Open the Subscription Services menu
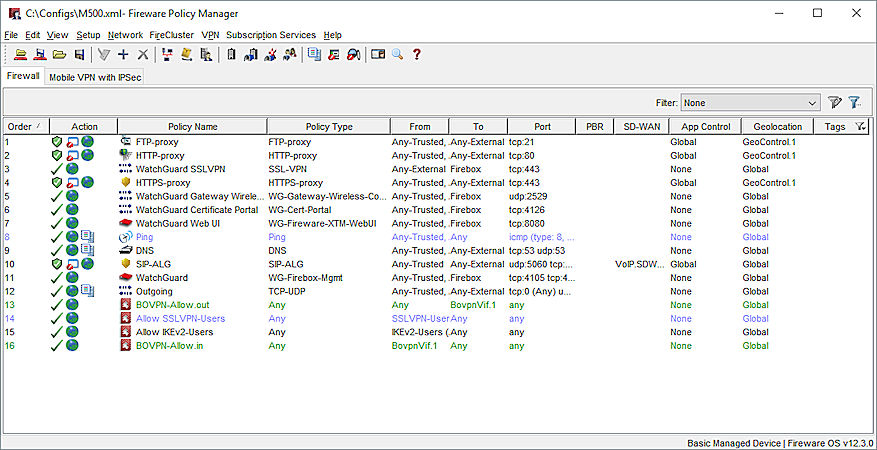This screenshot has width=877, height=450. pos(270,35)
